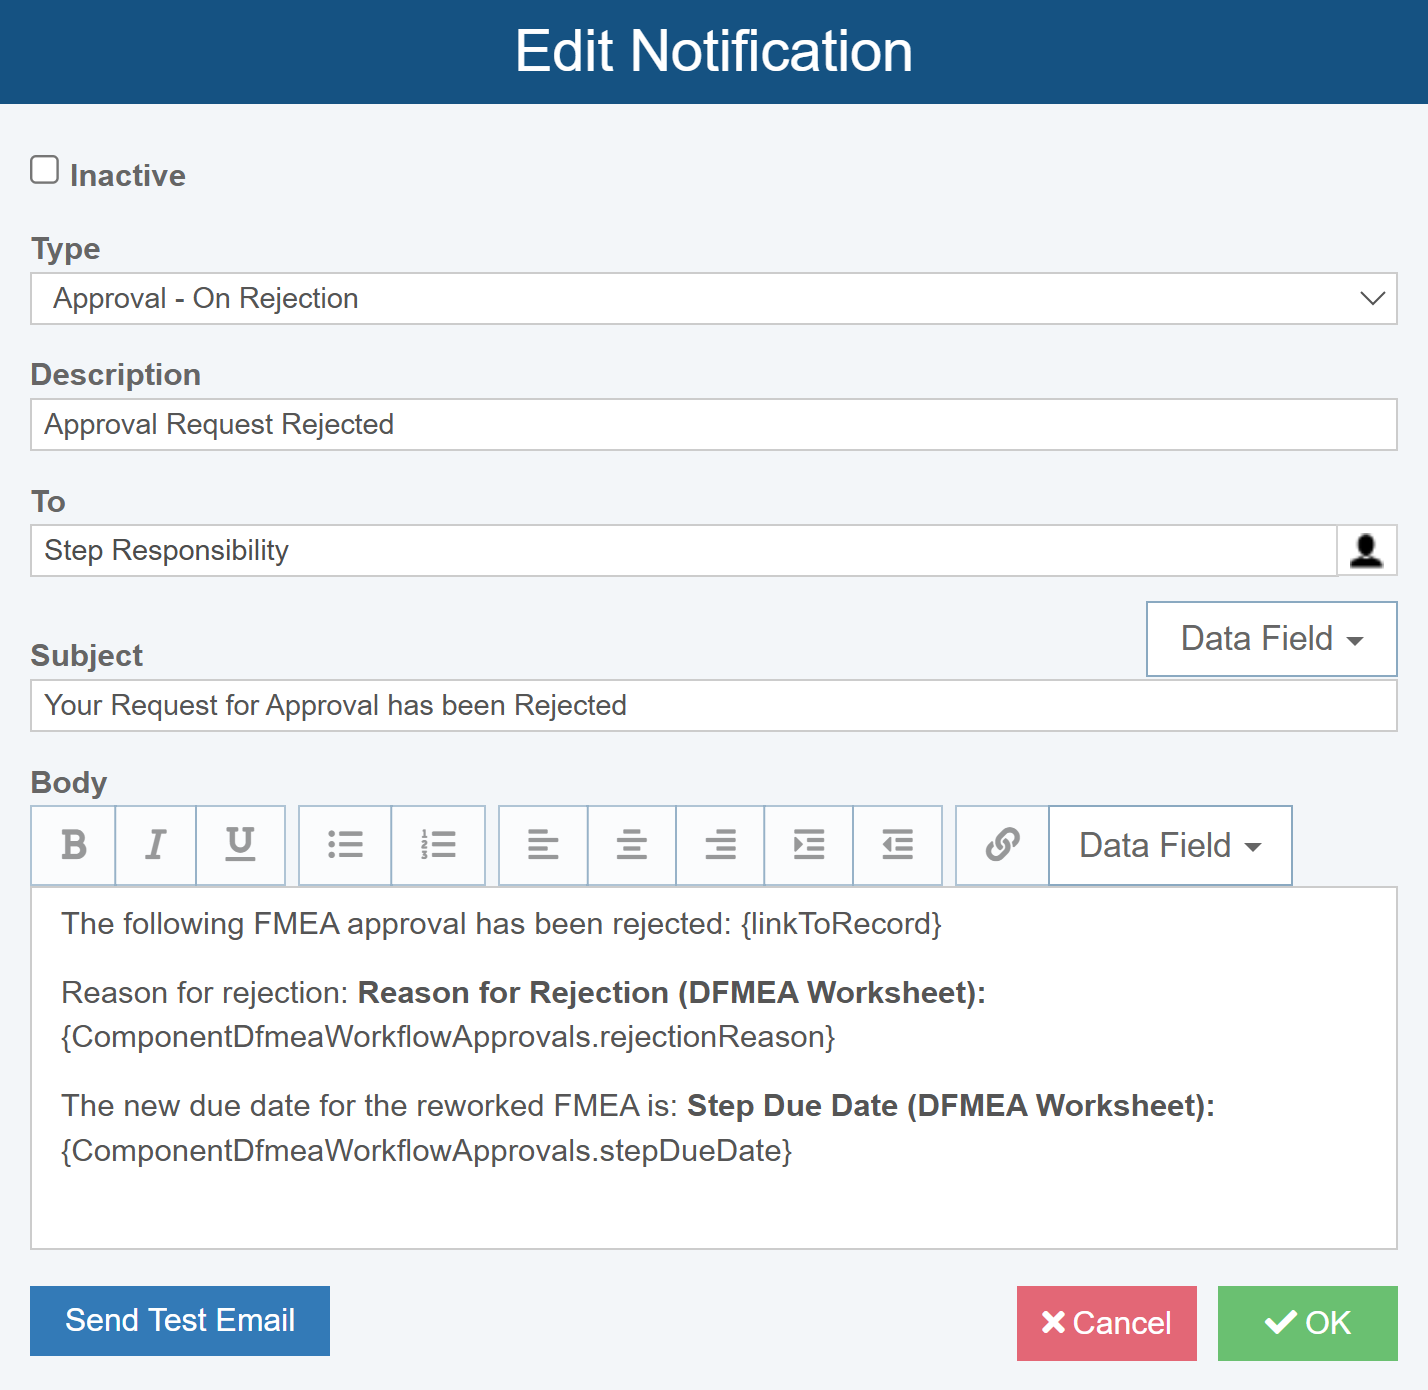The height and width of the screenshot is (1390, 1428).
Task: Insert a bulleted list
Action: pos(345,845)
